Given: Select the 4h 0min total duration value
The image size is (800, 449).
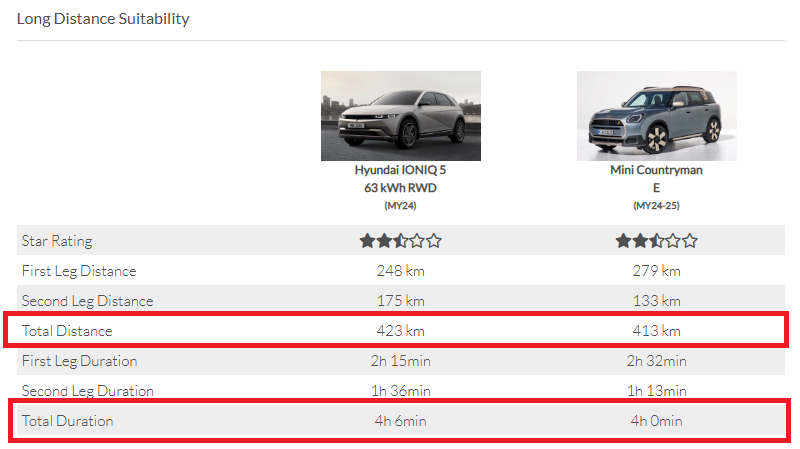Looking at the screenshot, I should (656, 421).
